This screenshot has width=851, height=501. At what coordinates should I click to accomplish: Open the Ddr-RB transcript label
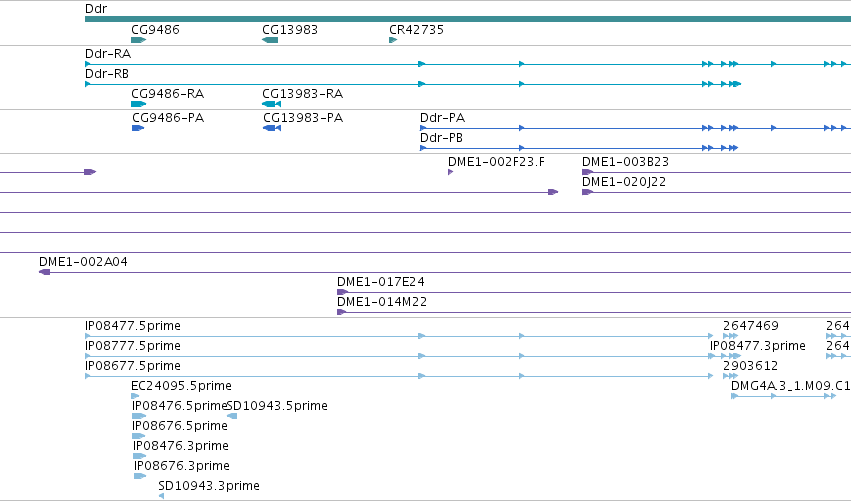click(107, 74)
